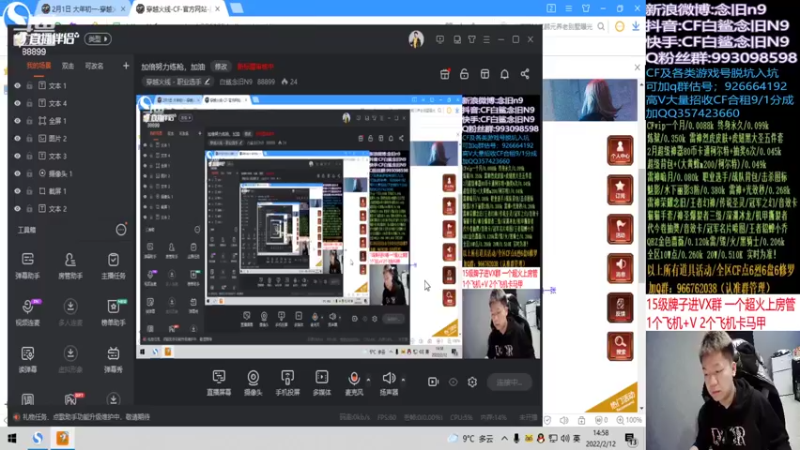Open the skin T-shirt icon in title bar
The width and height of the screenshot is (800, 450).
(x=472, y=39)
